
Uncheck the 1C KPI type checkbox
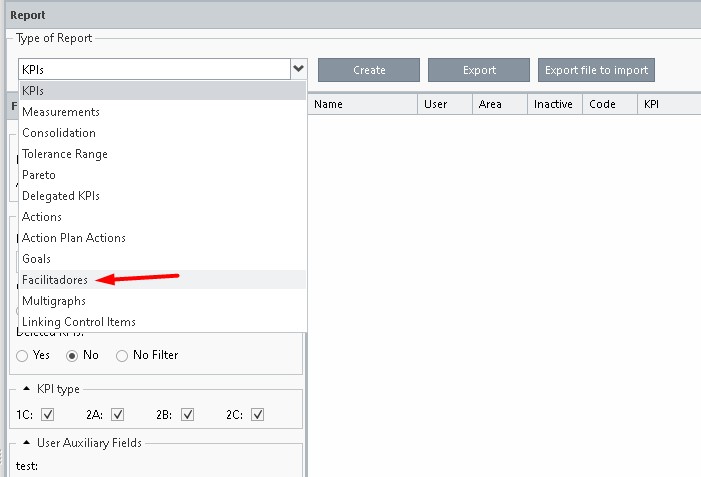pos(47,414)
